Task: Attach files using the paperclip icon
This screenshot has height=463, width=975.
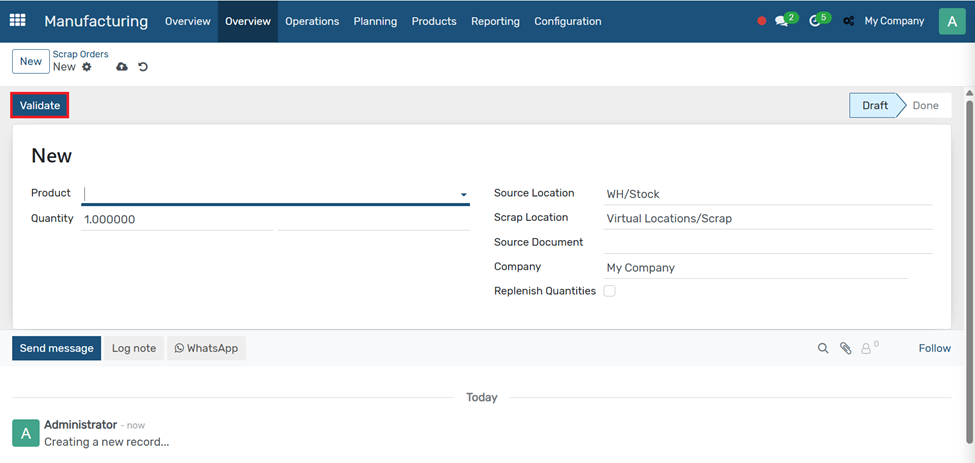Action: click(845, 348)
